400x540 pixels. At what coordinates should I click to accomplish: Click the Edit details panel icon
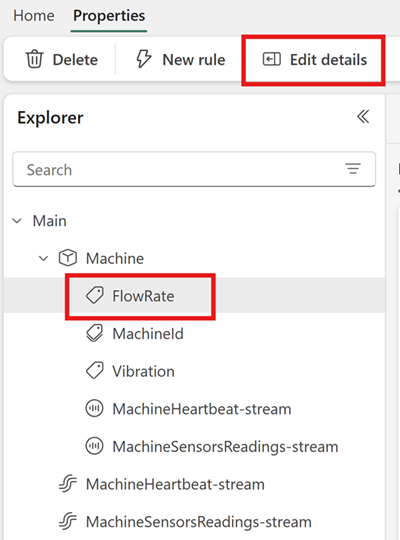coord(272,59)
